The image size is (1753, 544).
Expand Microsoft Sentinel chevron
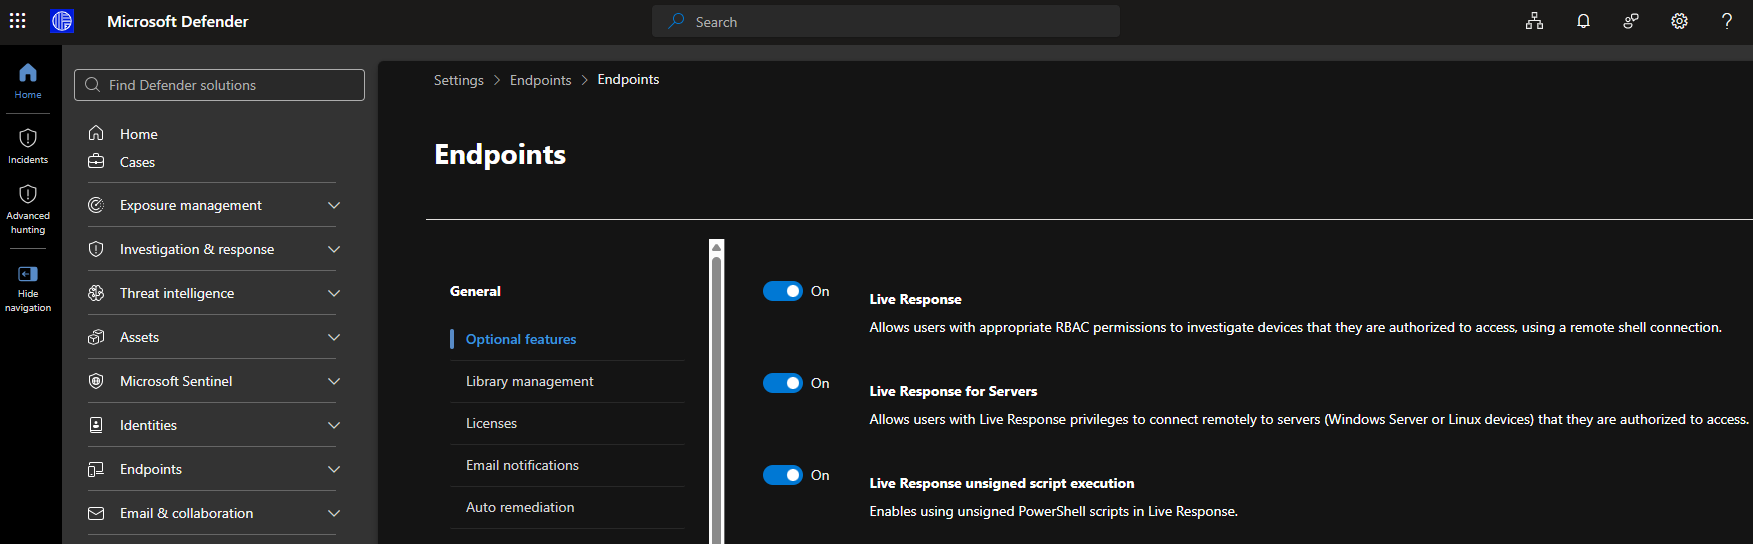(334, 381)
